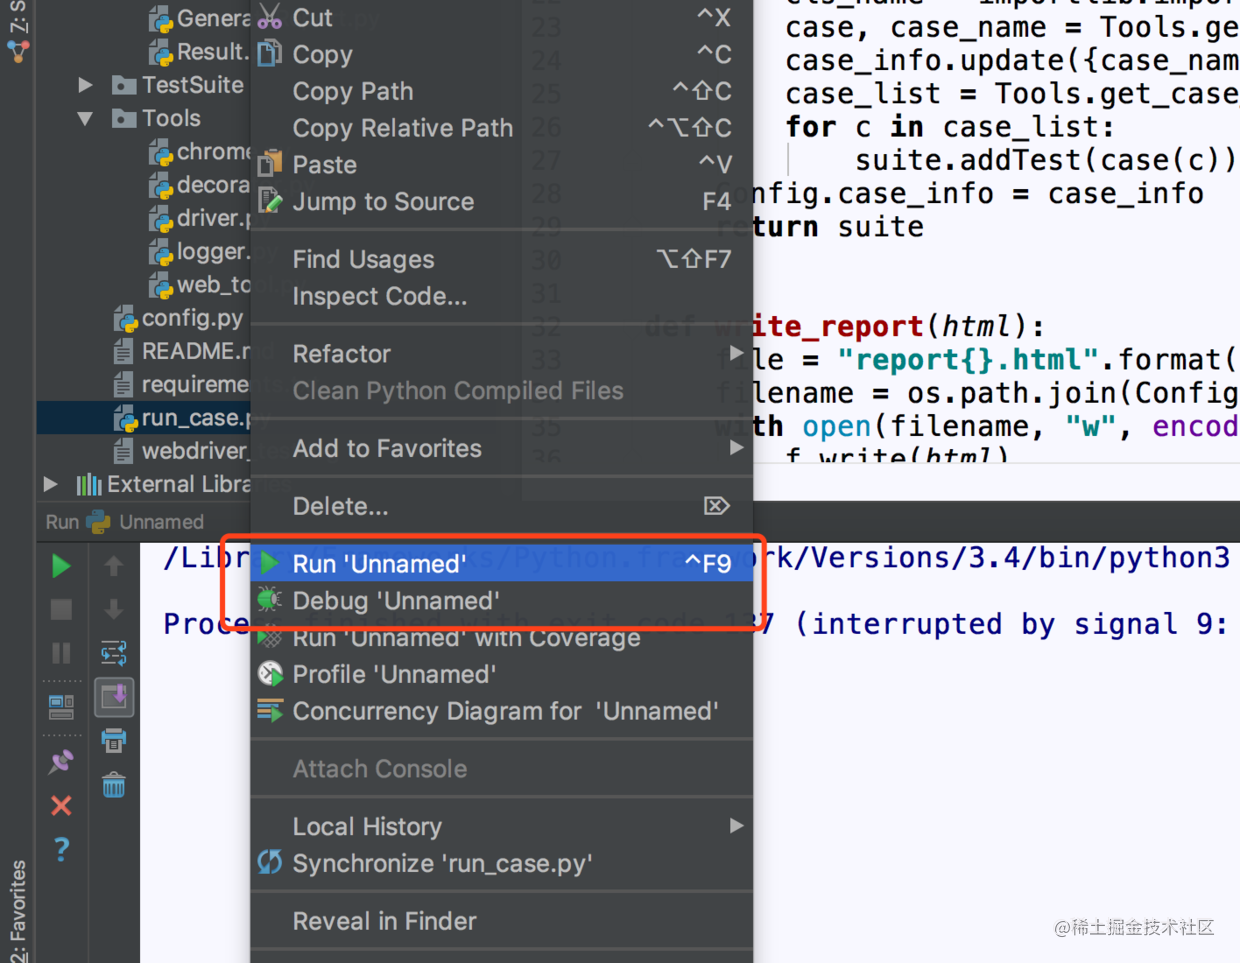The height and width of the screenshot is (963, 1240).
Task: Select the decorator file under Tools
Action: click(x=213, y=185)
